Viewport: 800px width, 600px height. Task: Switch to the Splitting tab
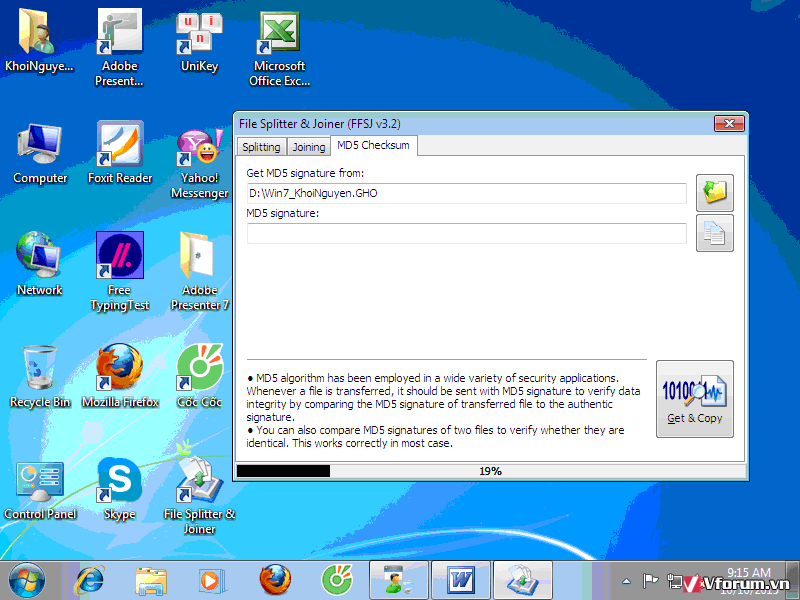coord(261,147)
